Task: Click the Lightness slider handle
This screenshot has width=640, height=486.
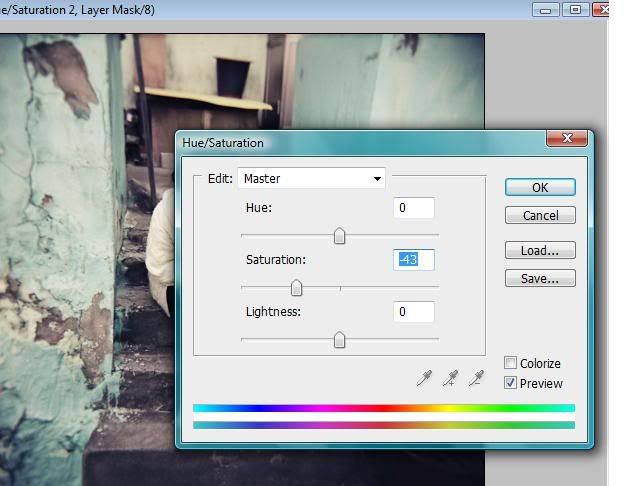Action: coord(339,340)
